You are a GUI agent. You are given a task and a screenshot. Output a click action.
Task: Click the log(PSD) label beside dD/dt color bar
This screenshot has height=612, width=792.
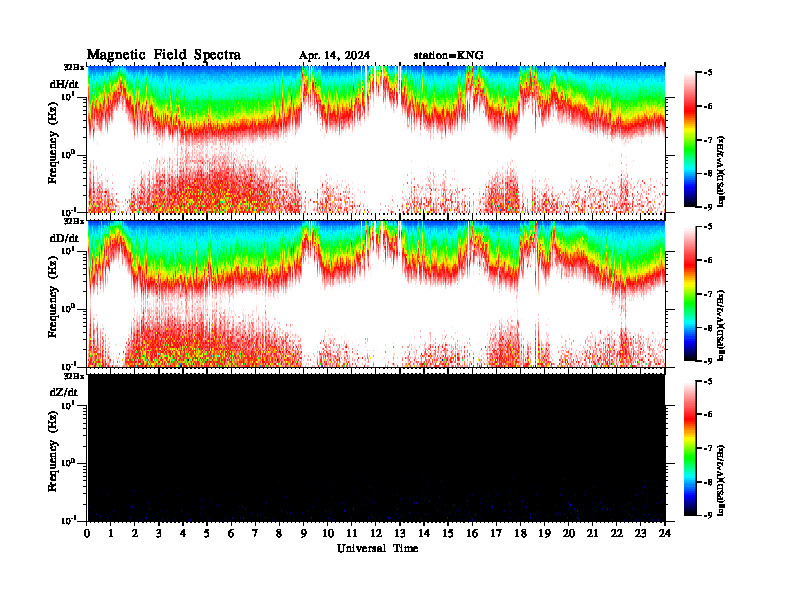click(721, 325)
